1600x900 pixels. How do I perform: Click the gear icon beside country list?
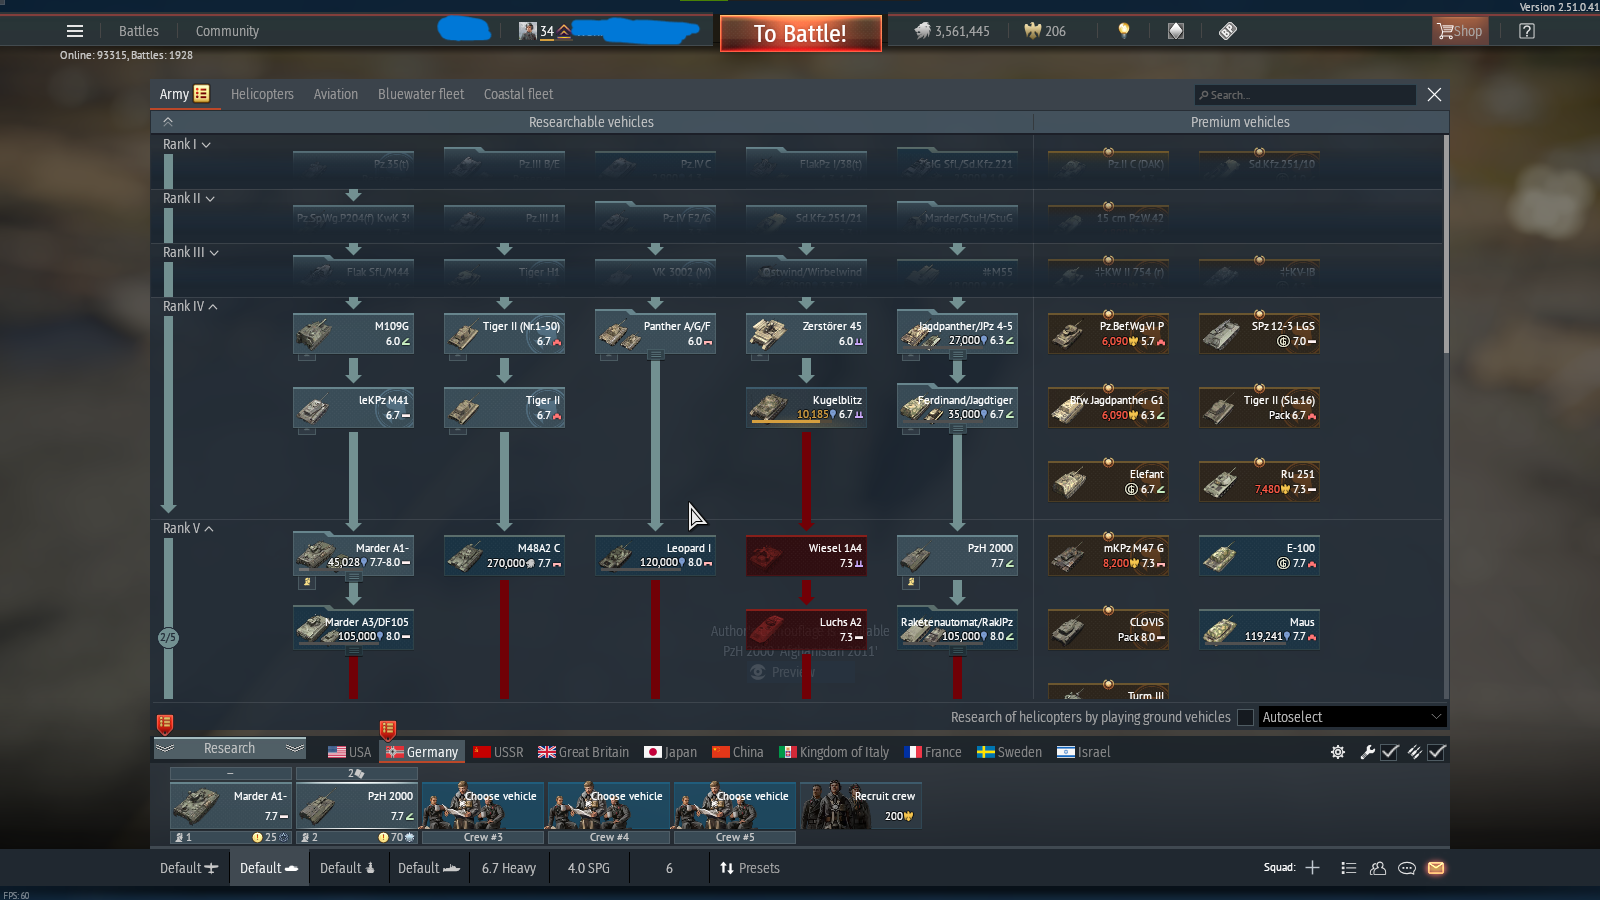point(1338,752)
